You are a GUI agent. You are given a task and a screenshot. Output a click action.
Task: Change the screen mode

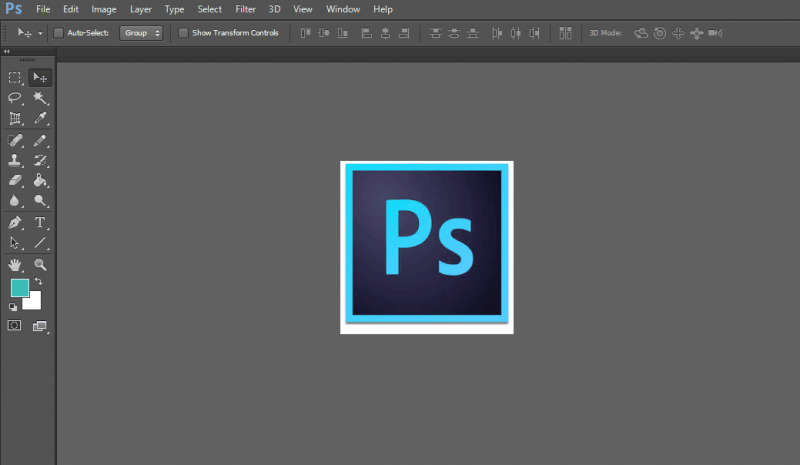(40, 326)
